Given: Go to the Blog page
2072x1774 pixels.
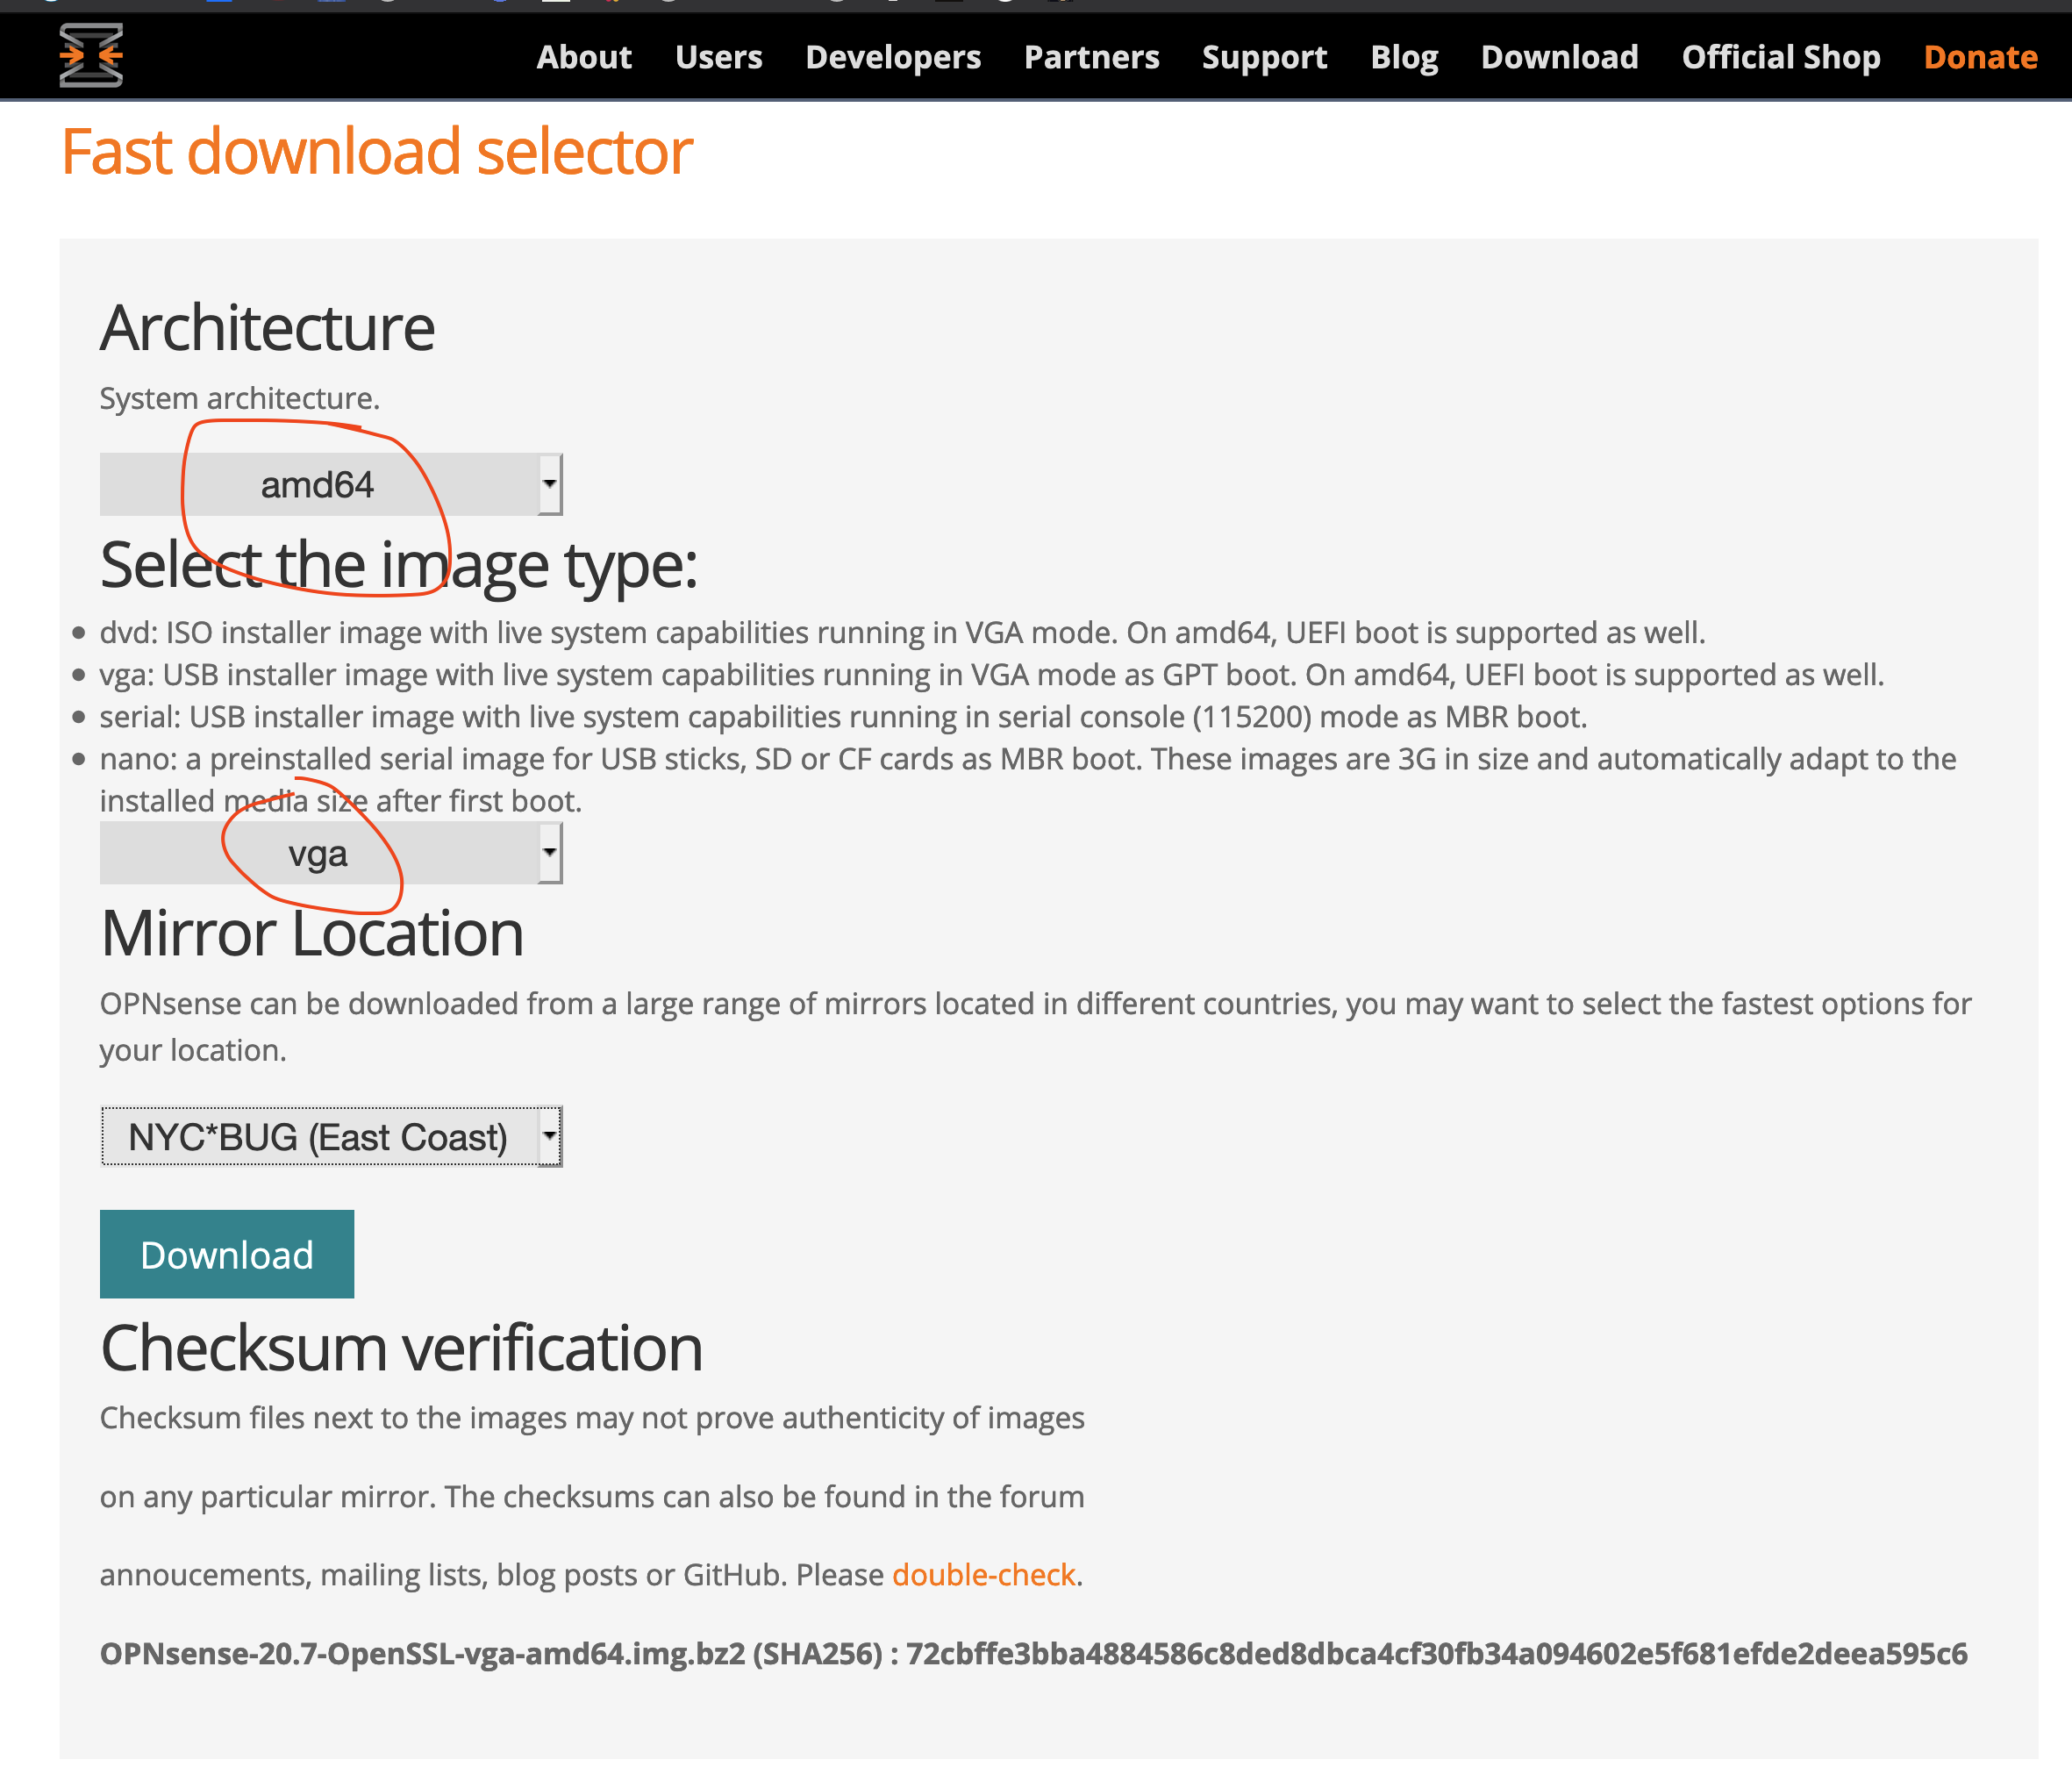Looking at the screenshot, I should (x=1404, y=57).
